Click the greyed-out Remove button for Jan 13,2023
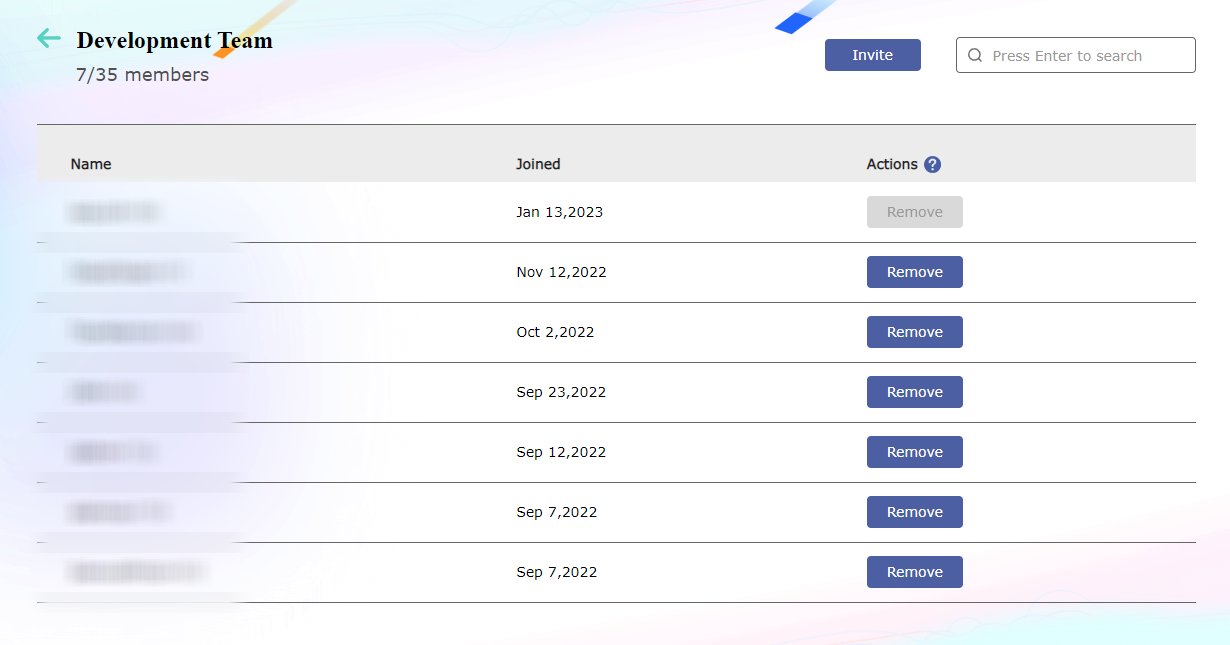Image resolution: width=1230 pixels, height=645 pixels. pyautogui.click(x=914, y=212)
